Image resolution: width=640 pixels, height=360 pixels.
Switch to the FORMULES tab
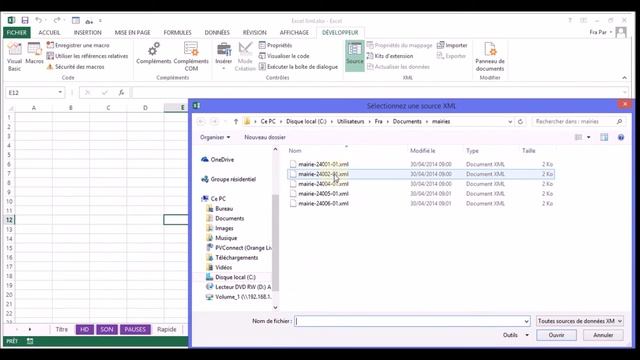coord(178,32)
